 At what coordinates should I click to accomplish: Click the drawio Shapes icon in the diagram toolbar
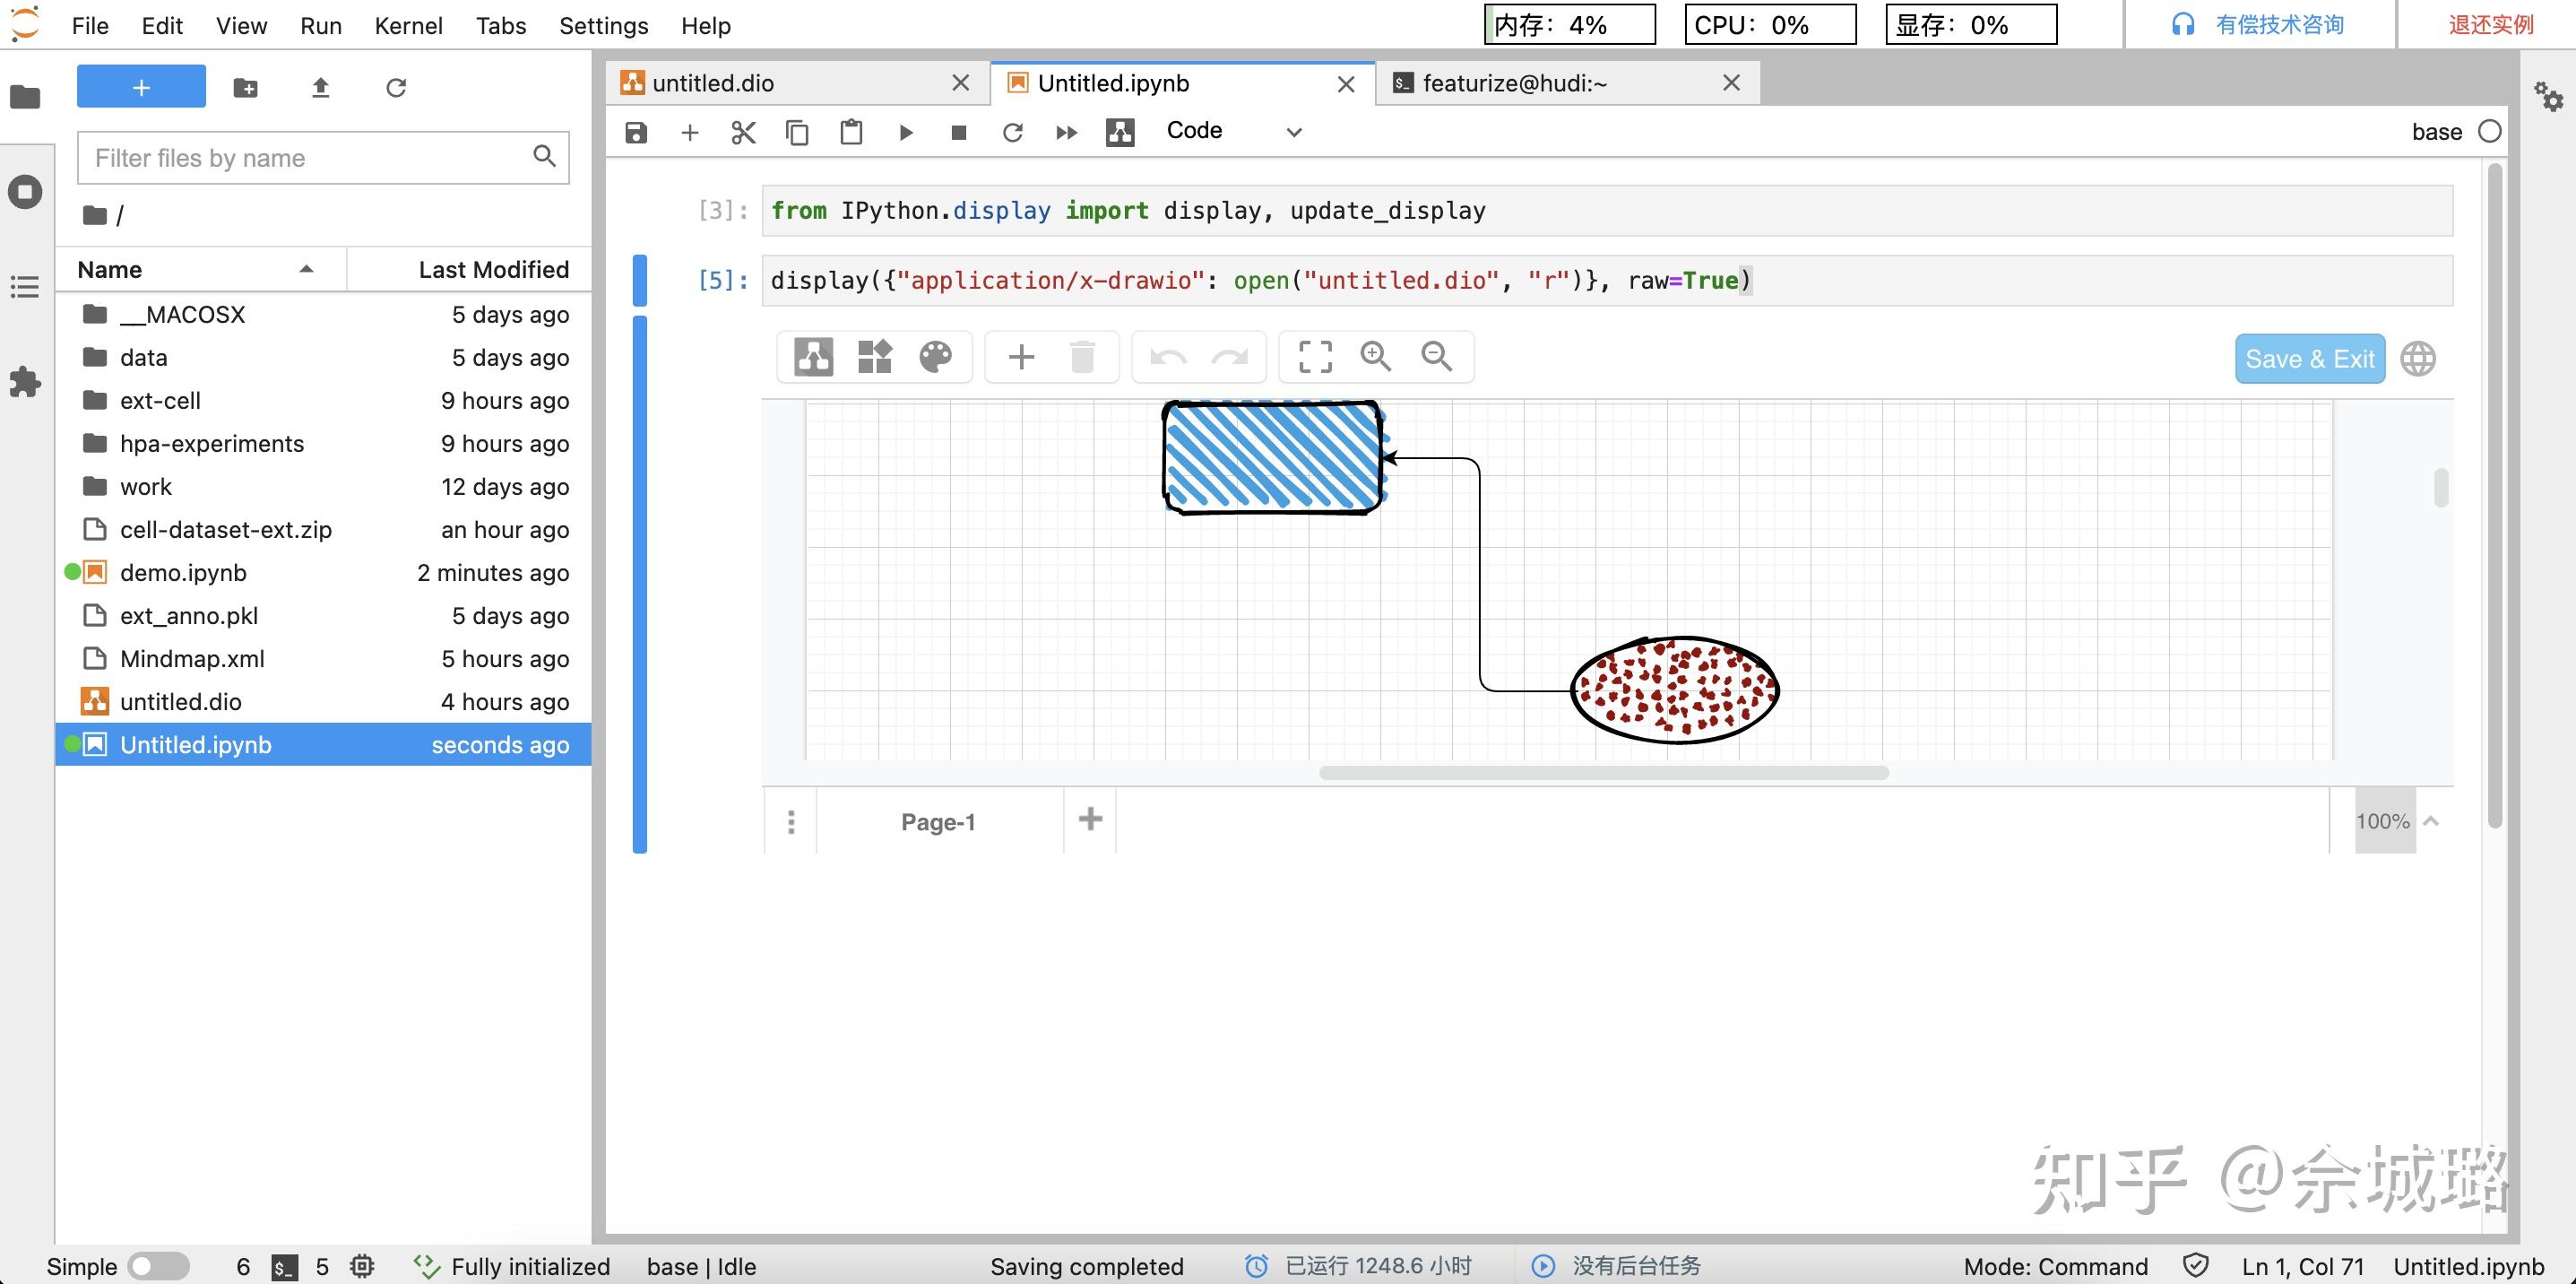(x=874, y=357)
